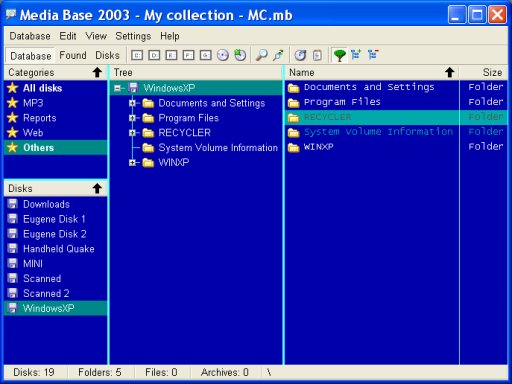Sort file list by Size column
The width and height of the screenshot is (512, 384).
click(484, 72)
